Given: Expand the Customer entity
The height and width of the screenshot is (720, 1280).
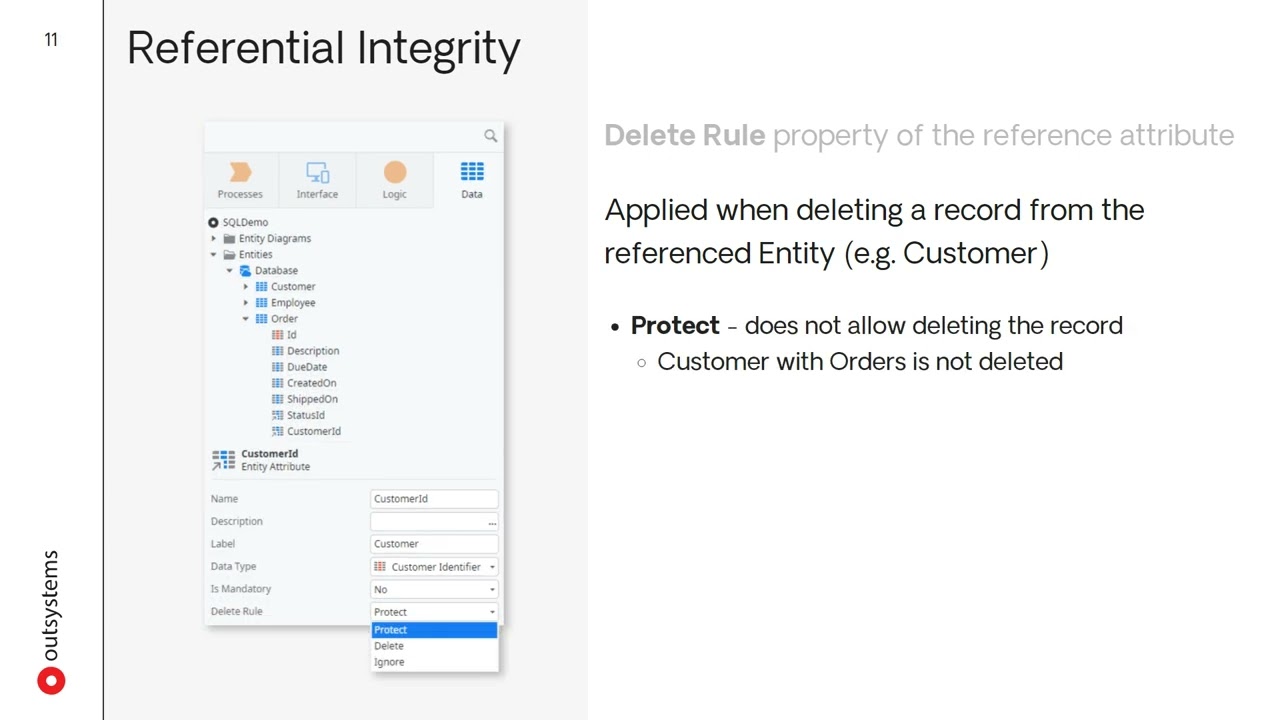Looking at the screenshot, I should click(245, 286).
